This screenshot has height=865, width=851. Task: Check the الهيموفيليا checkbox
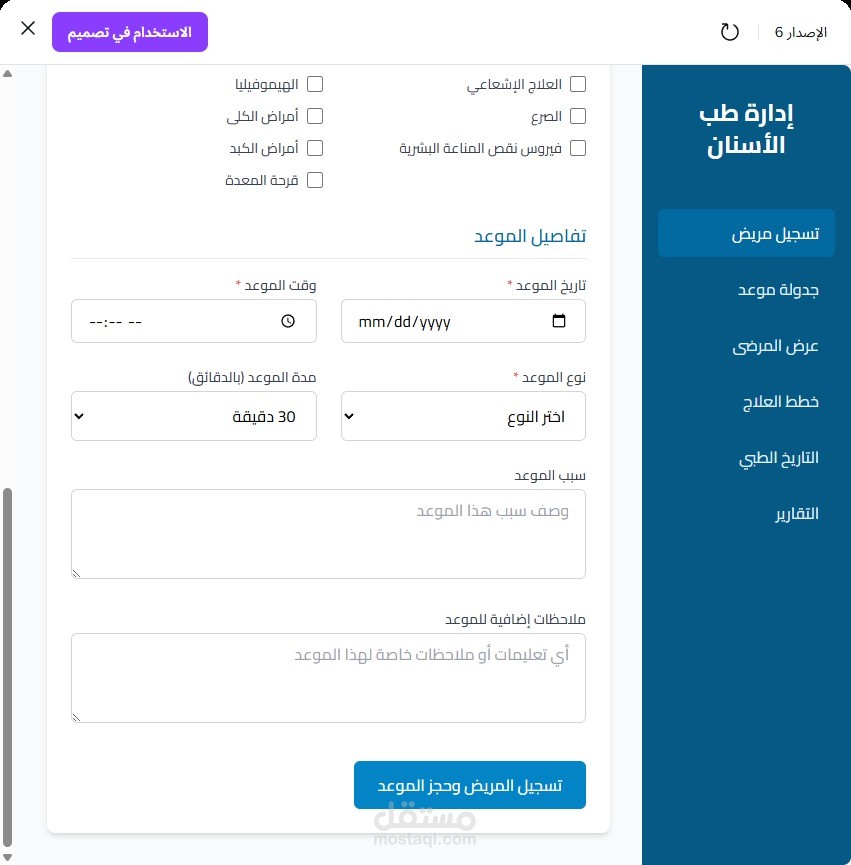(315, 84)
